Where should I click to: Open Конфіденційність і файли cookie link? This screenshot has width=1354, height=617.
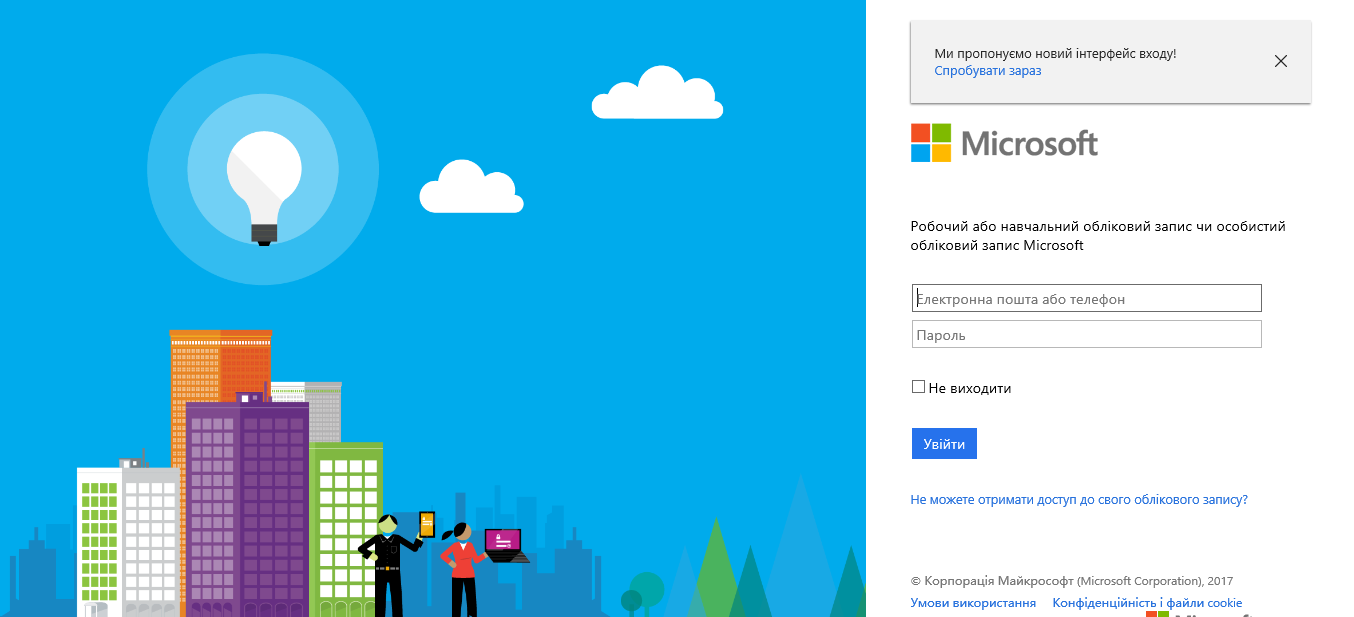click(1147, 603)
